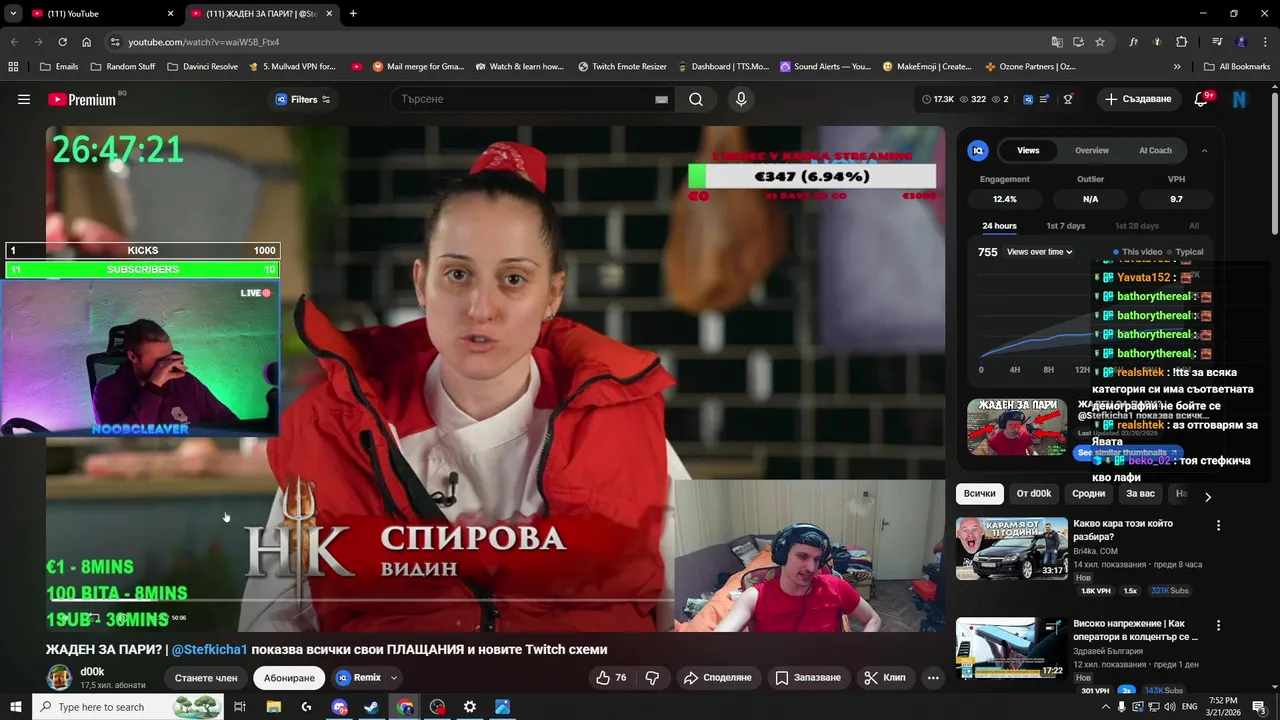Screen dimensions: 1280x720
Task: Open more actions under the video
Action: [x=933, y=677]
